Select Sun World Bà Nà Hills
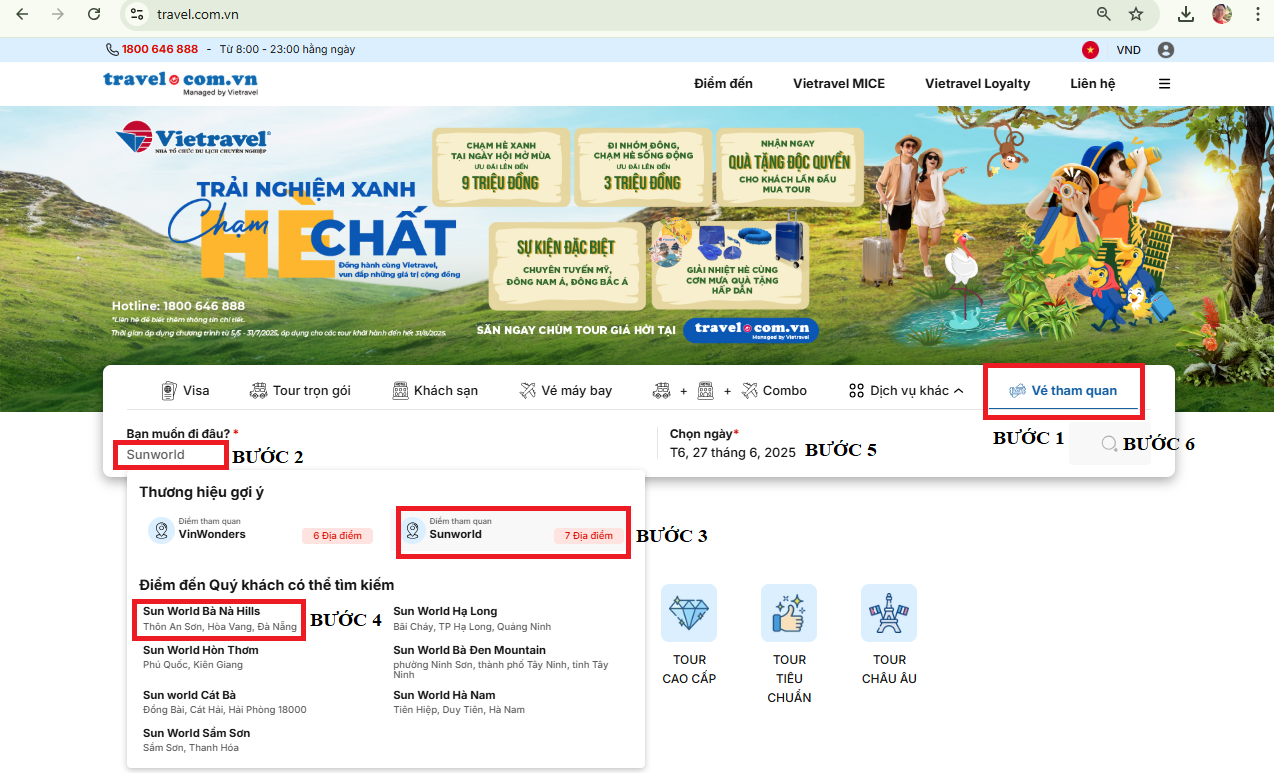Viewport: 1274px width, 773px height. [220, 618]
